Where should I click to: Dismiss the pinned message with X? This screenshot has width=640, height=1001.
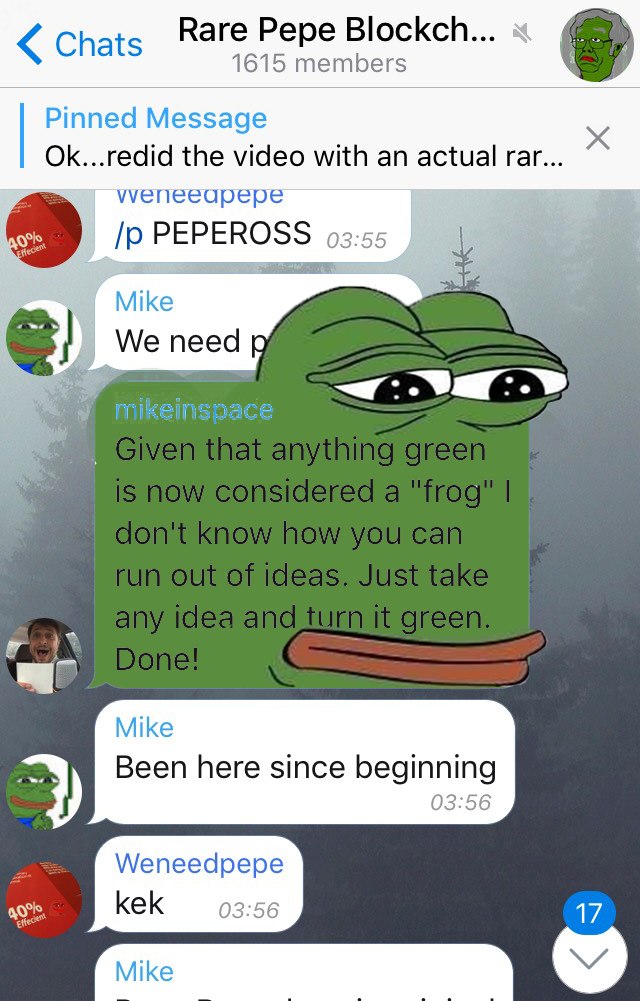click(598, 137)
